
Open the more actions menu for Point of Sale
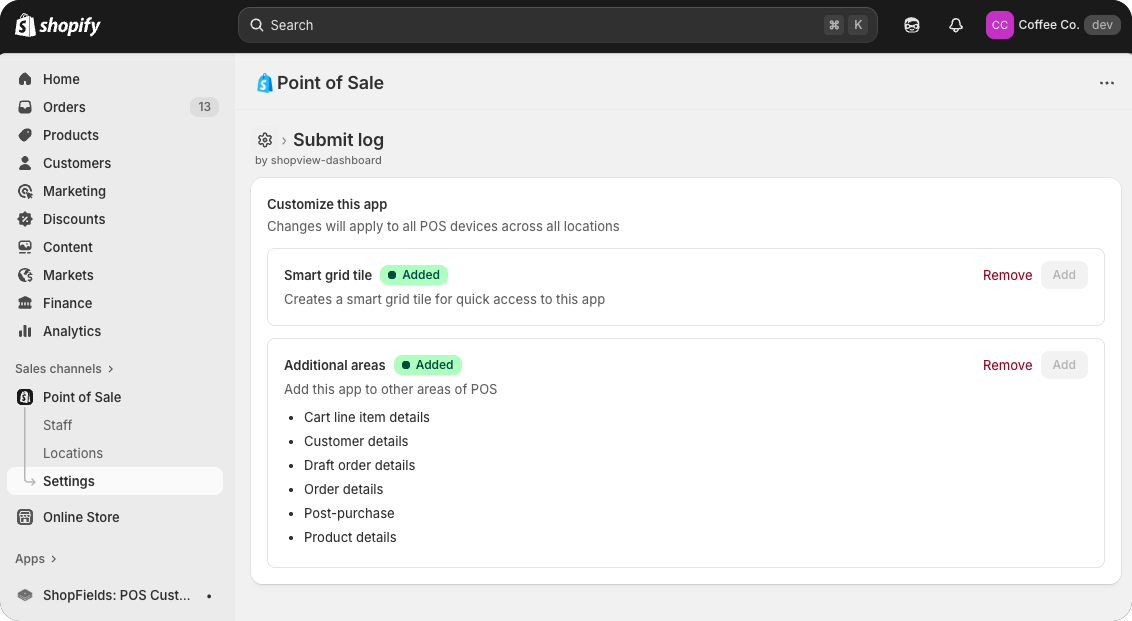pos(1106,83)
